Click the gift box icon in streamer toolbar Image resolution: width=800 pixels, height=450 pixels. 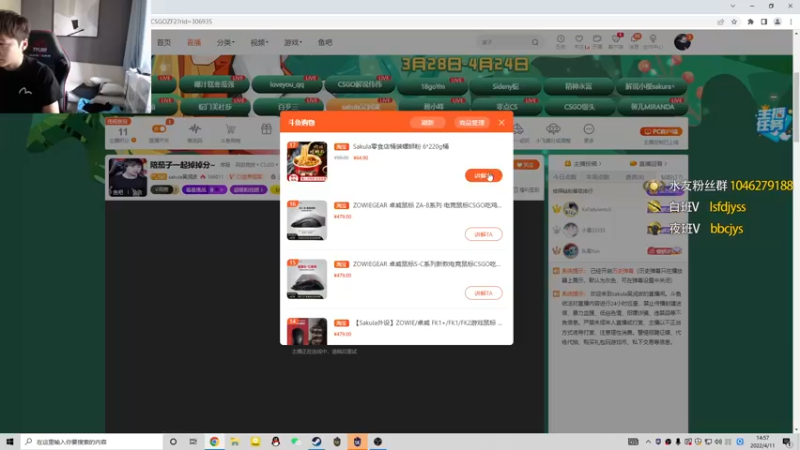click(266, 129)
